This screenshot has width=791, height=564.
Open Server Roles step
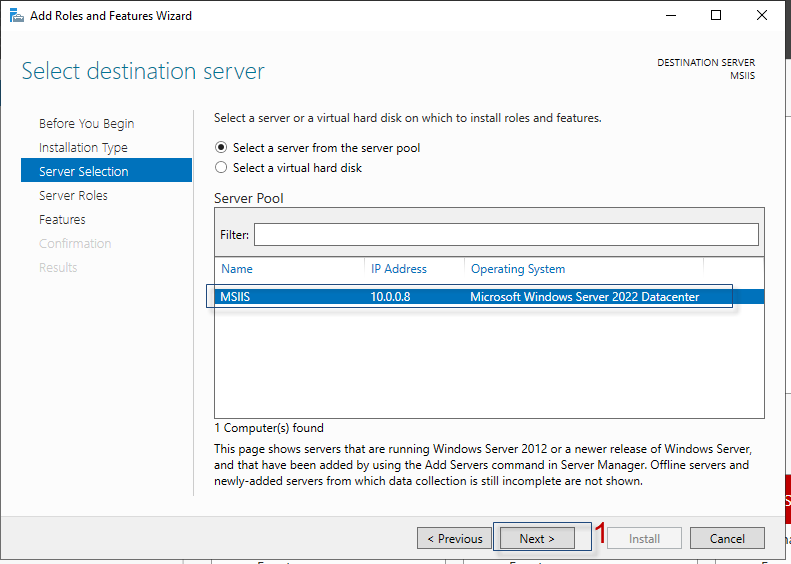pos(73,196)
